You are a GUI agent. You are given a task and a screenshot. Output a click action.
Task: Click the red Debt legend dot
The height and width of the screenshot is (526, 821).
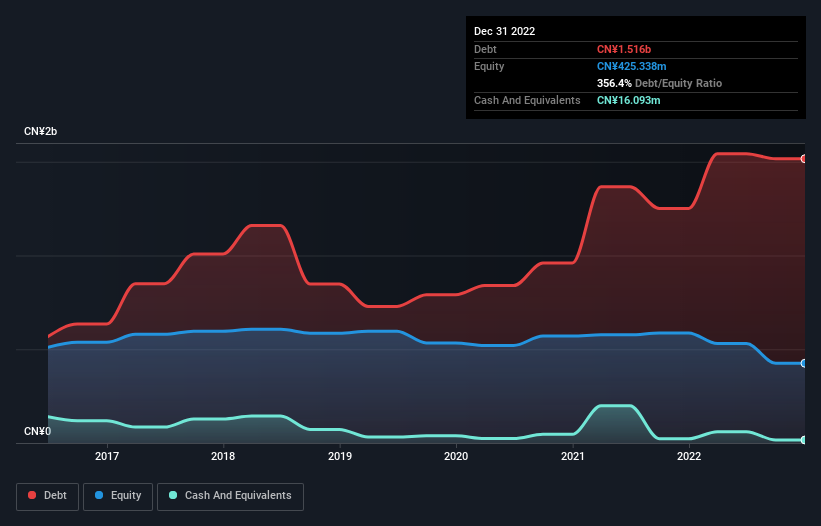click(32, 495)
